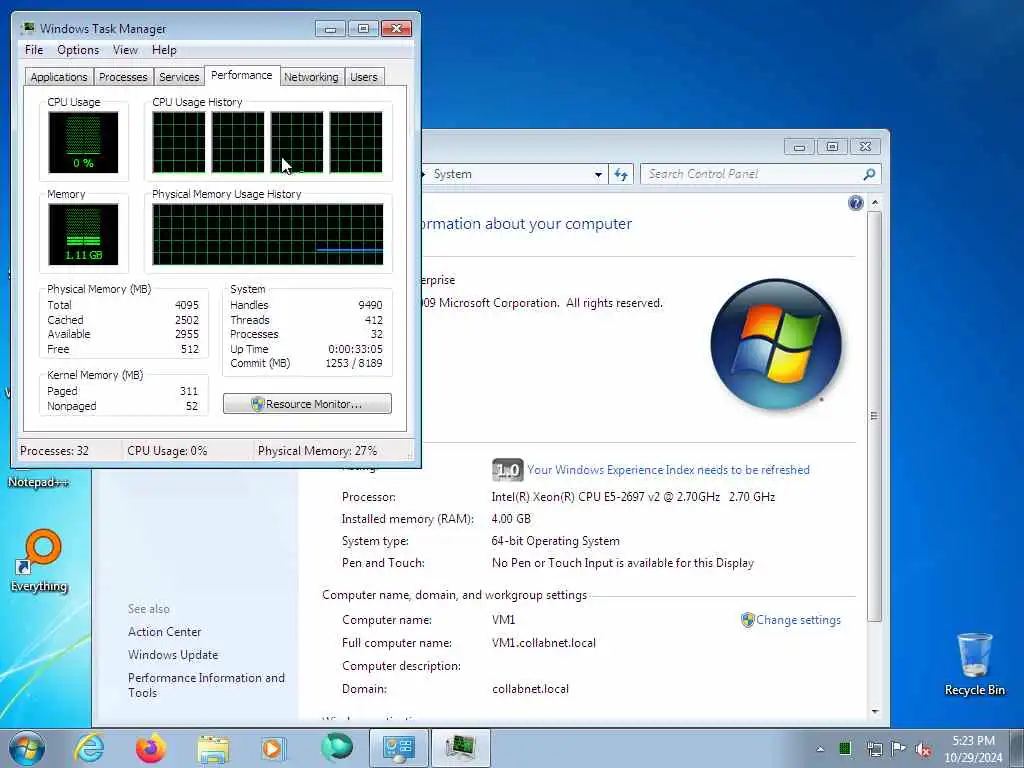
Task: Click the System window help icon
Action: 856,203
